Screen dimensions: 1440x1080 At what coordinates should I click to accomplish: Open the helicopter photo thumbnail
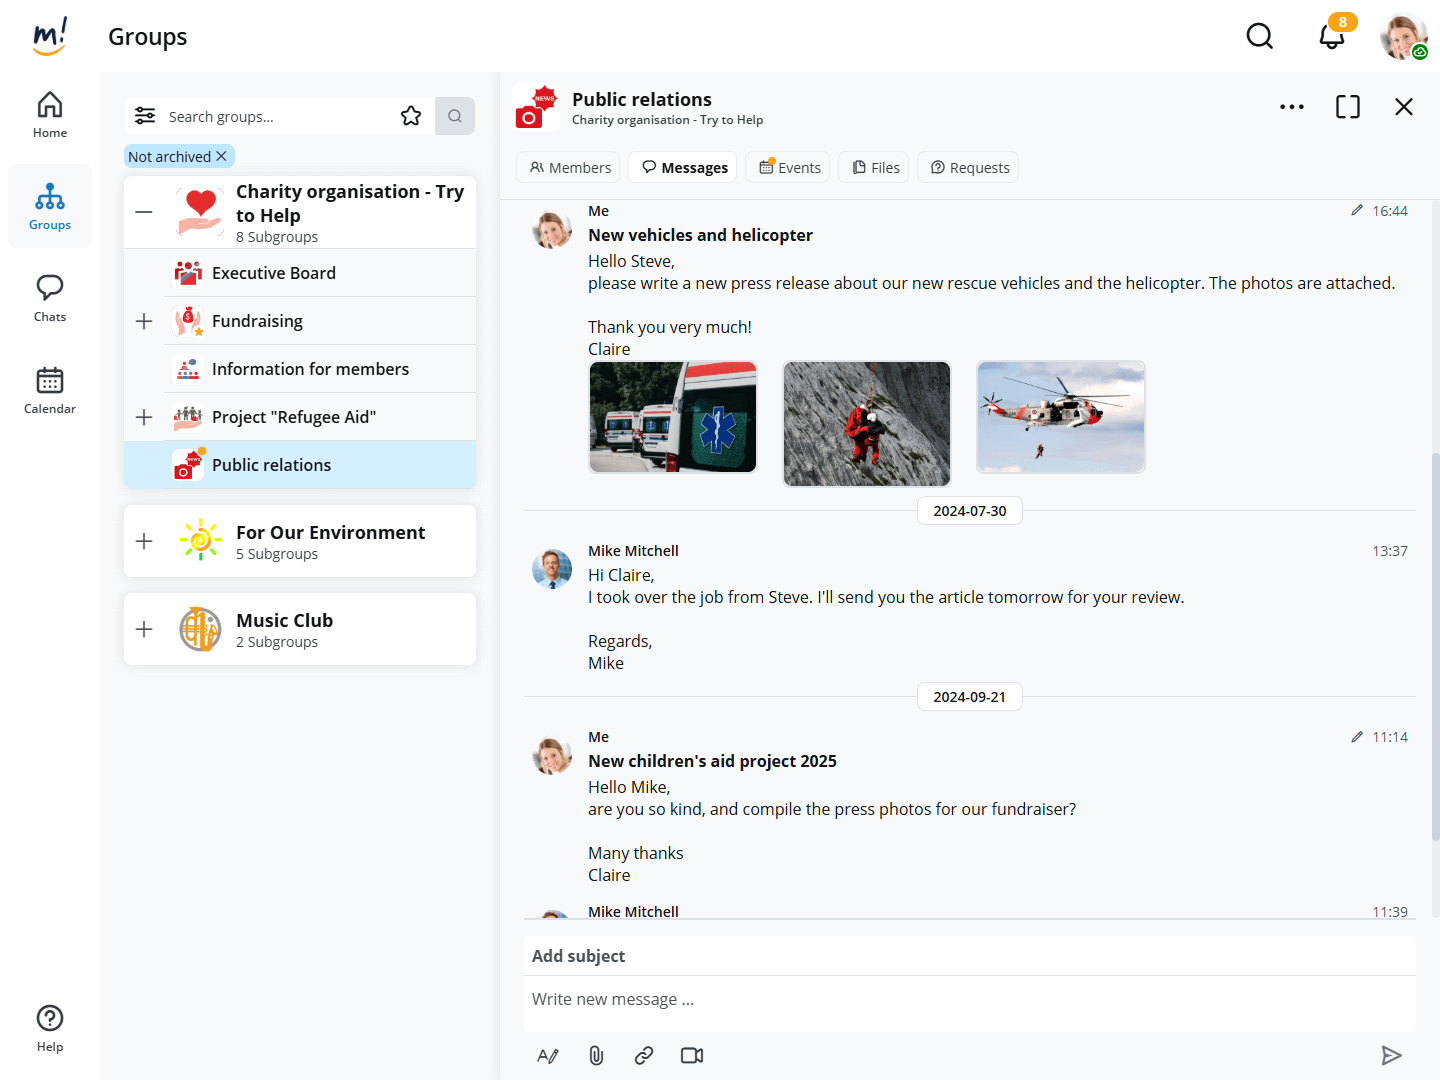coord(1060,416)
